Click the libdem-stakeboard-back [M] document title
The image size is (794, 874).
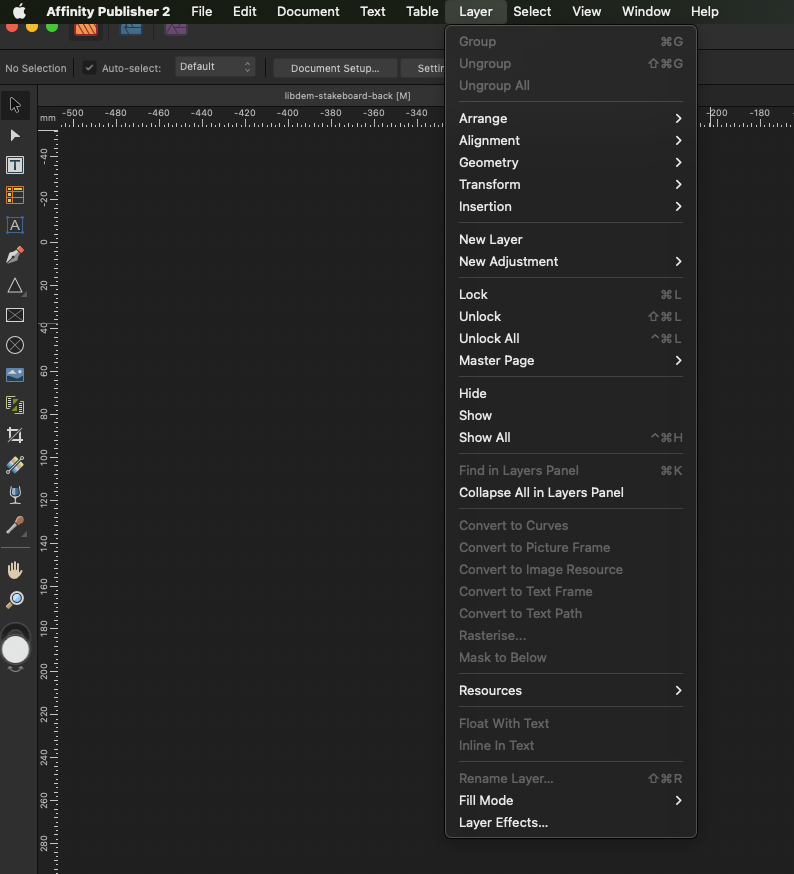[347, 96]
